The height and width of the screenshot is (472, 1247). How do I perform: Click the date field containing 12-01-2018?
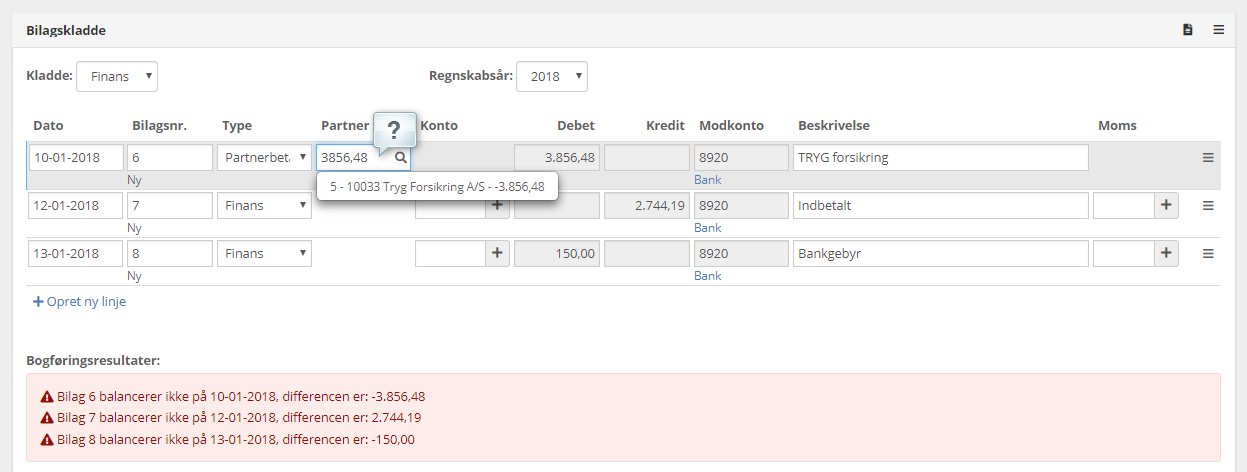click(x=76, y=205)
